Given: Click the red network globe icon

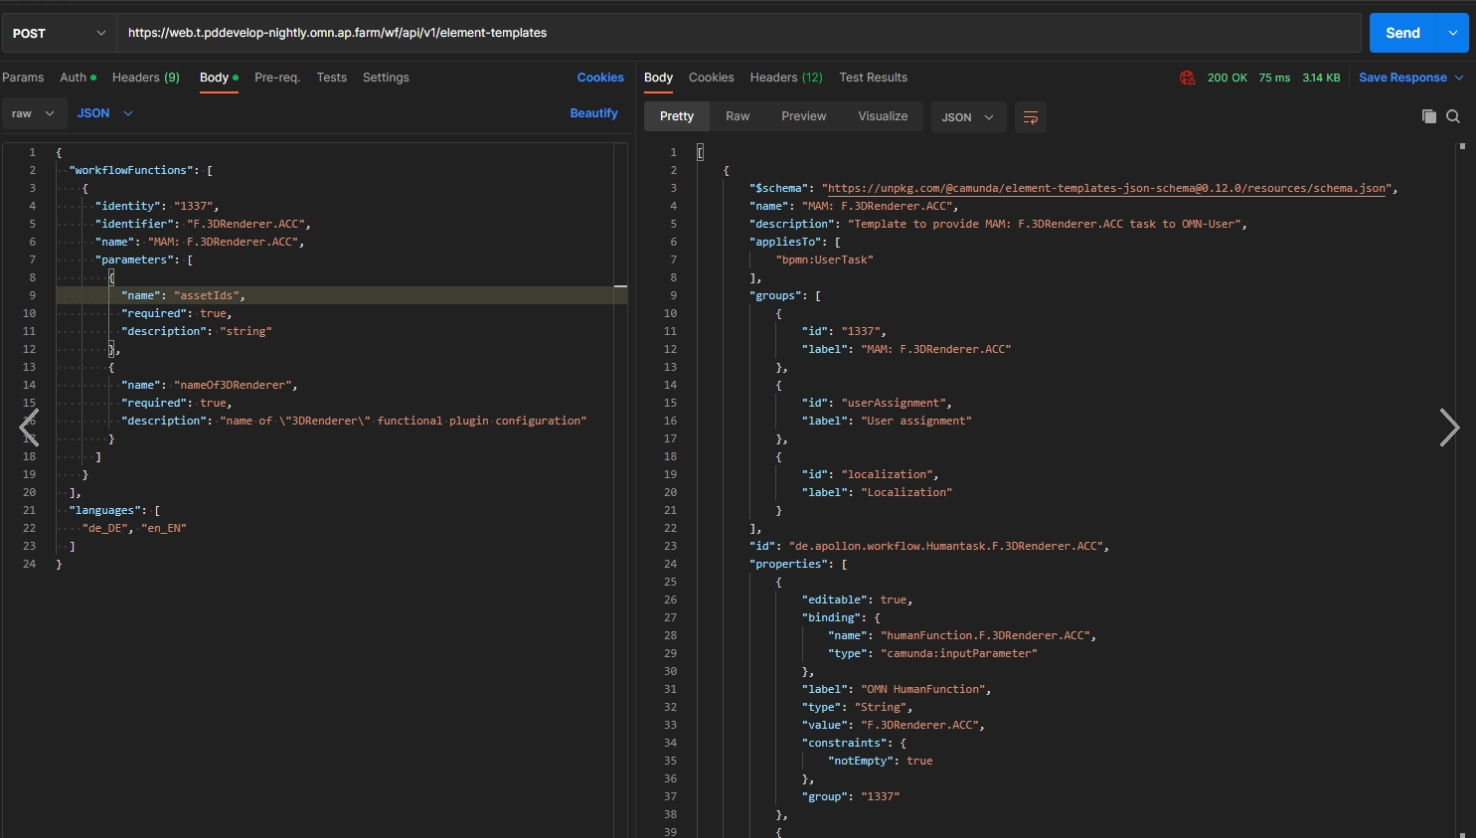Looking at the screenshot, I should click(x=1187, y=78).
